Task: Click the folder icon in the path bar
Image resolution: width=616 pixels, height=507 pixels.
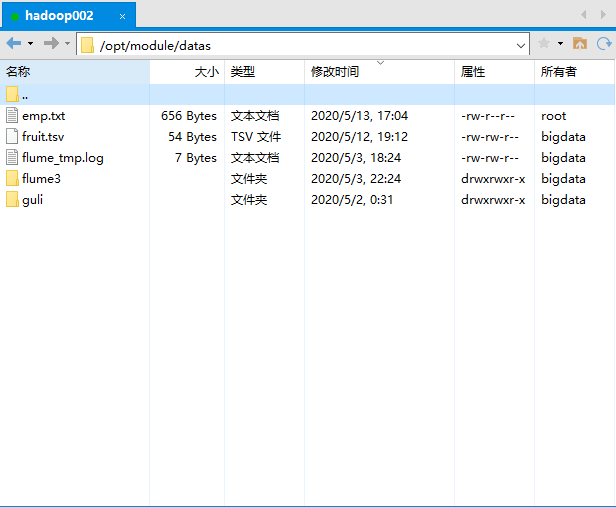Action: pos(87,46)
